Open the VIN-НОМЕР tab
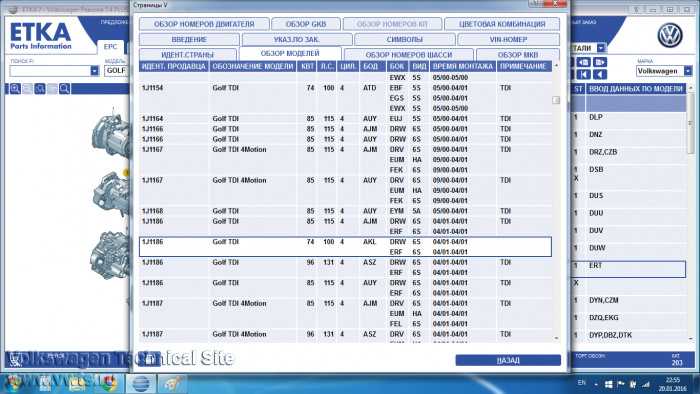 click(x=508, y=39)
